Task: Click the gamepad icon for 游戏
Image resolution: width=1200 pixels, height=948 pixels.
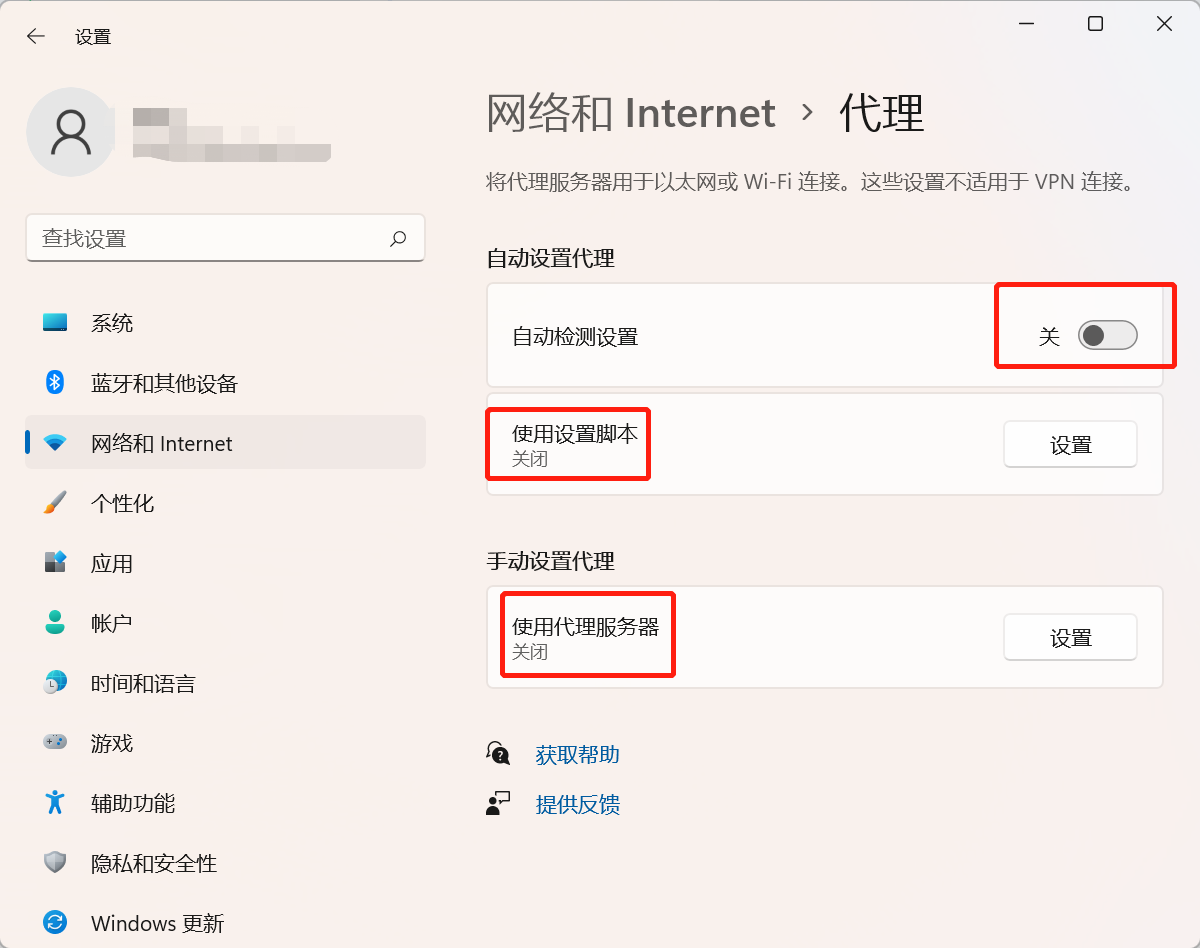Action: click(55, 743)
